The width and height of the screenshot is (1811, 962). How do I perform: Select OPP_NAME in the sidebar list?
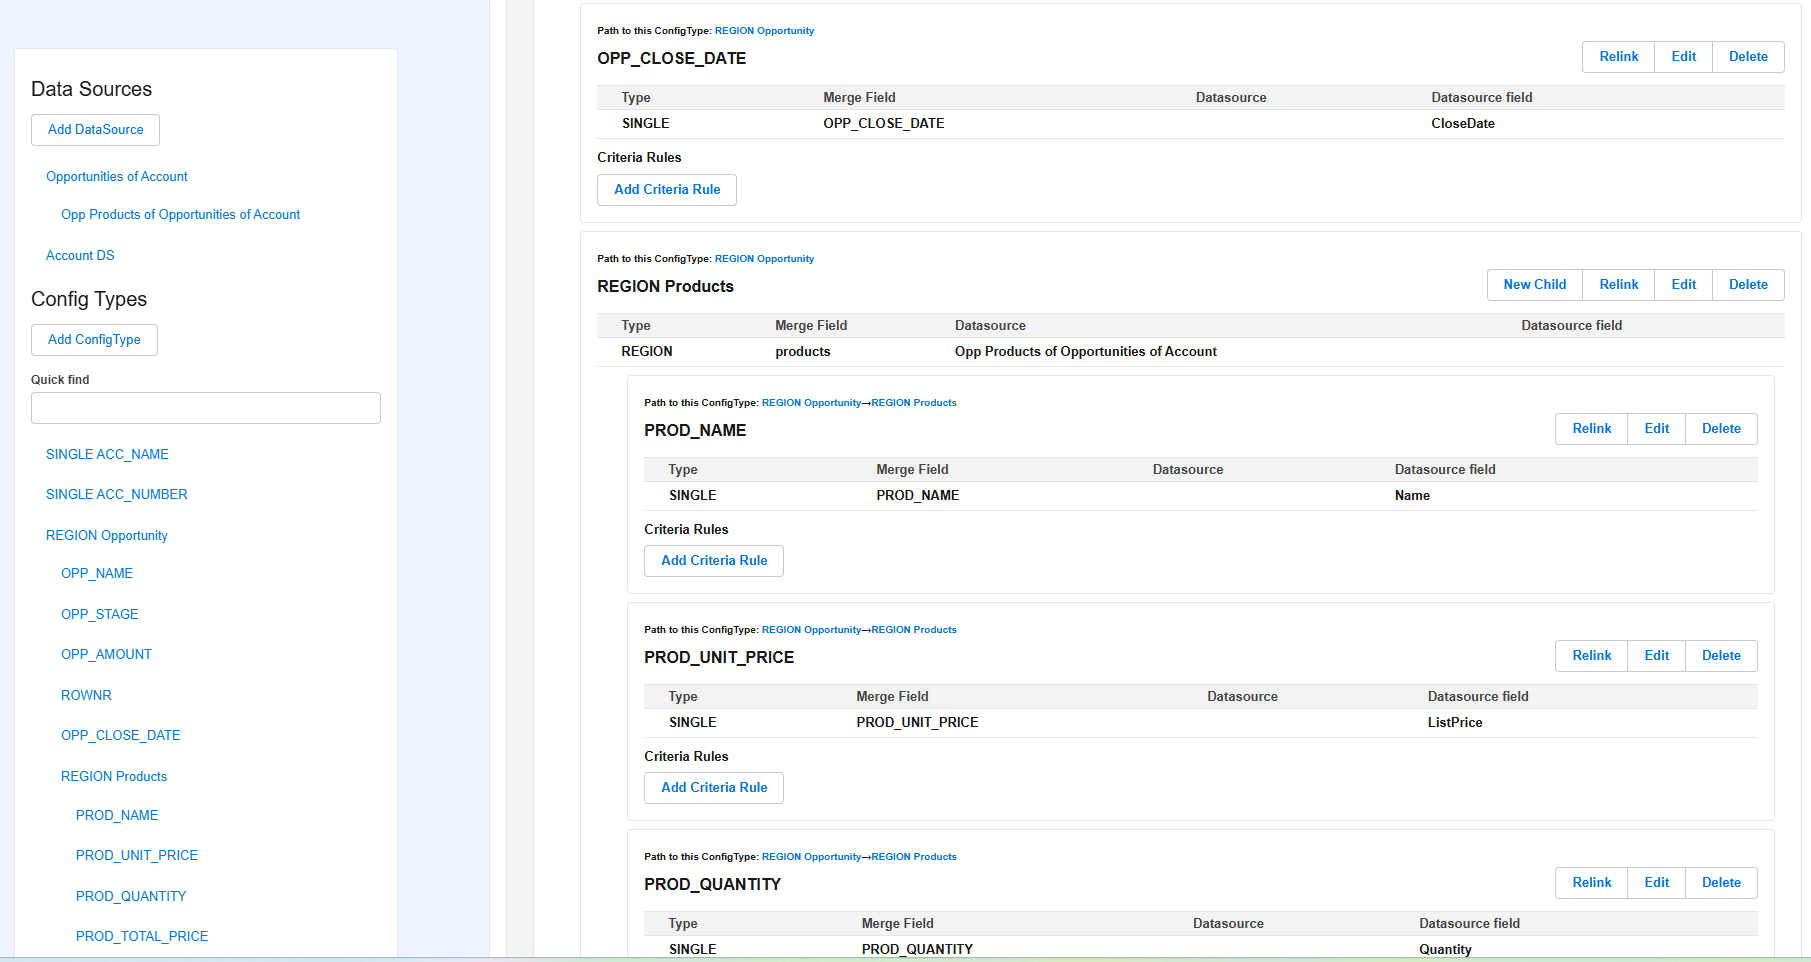click(97, 574)
